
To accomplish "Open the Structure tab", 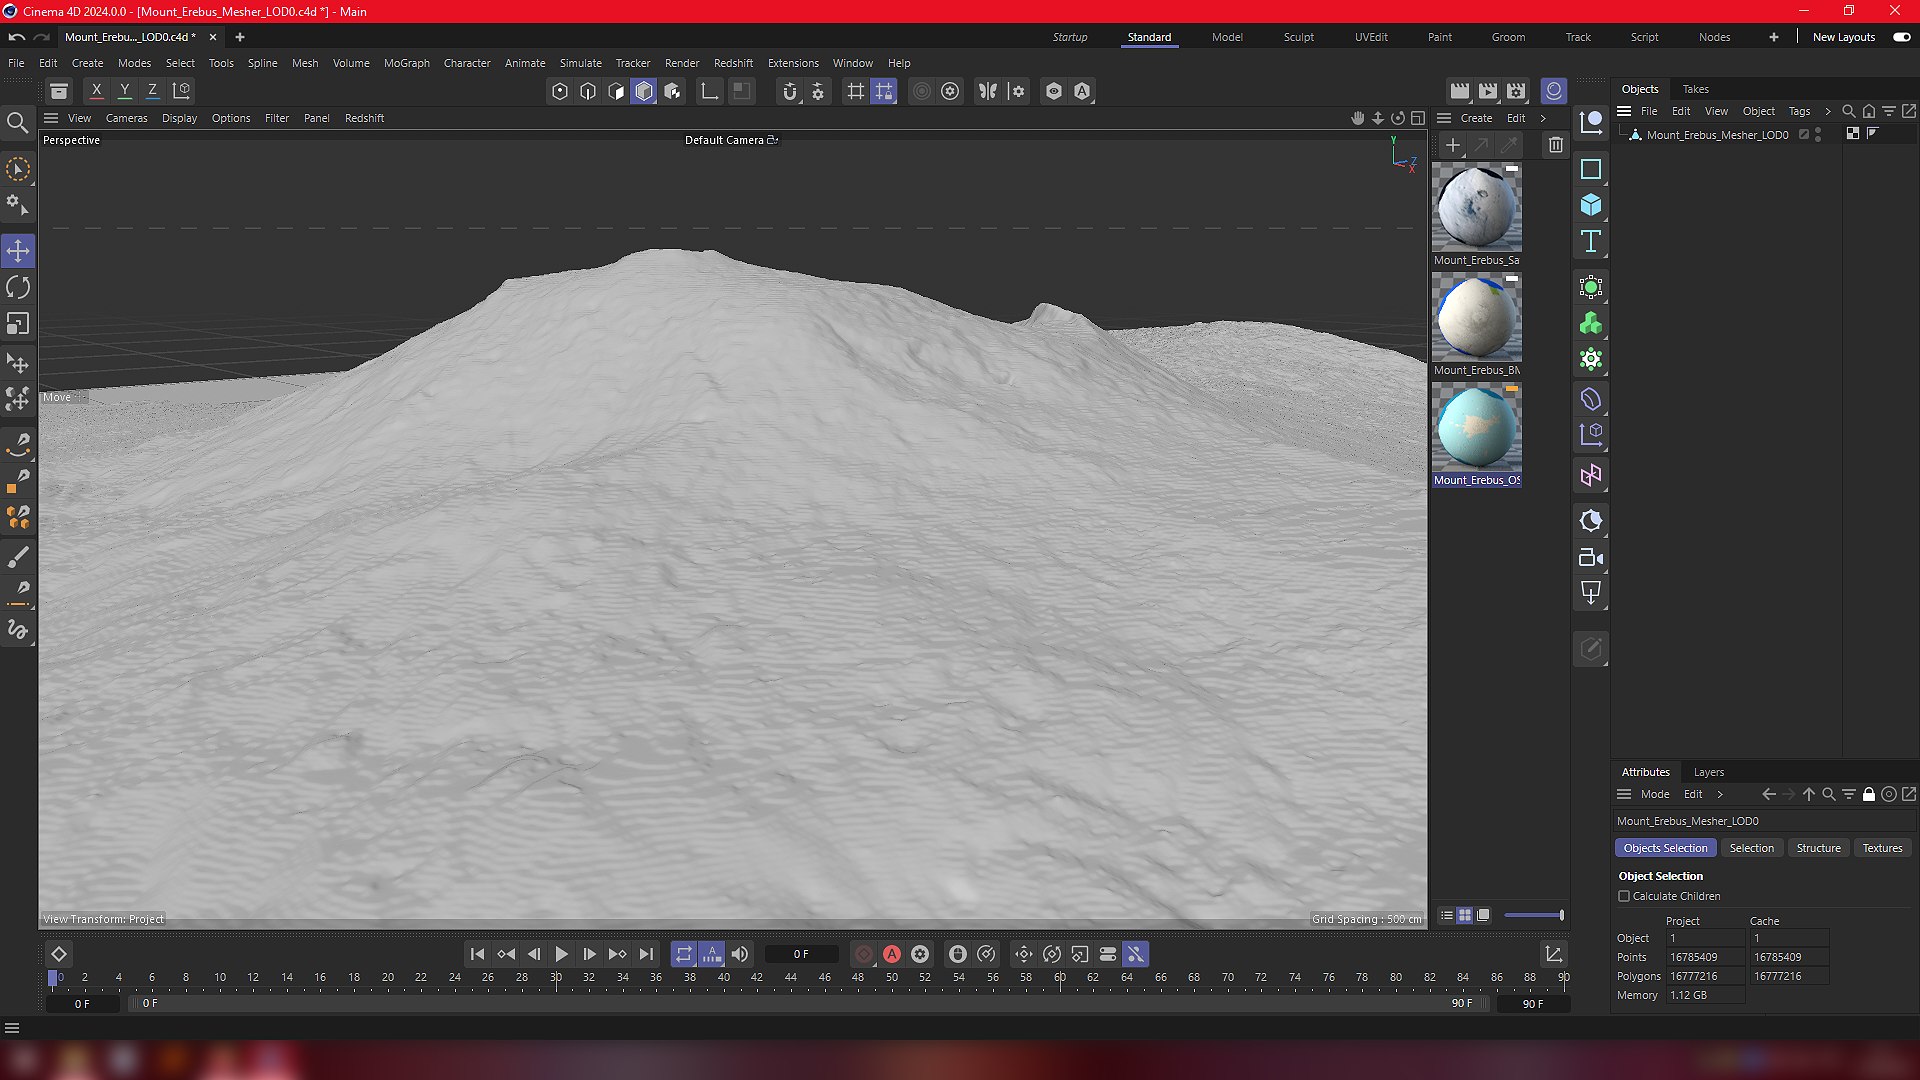I will pos(1818,848).
